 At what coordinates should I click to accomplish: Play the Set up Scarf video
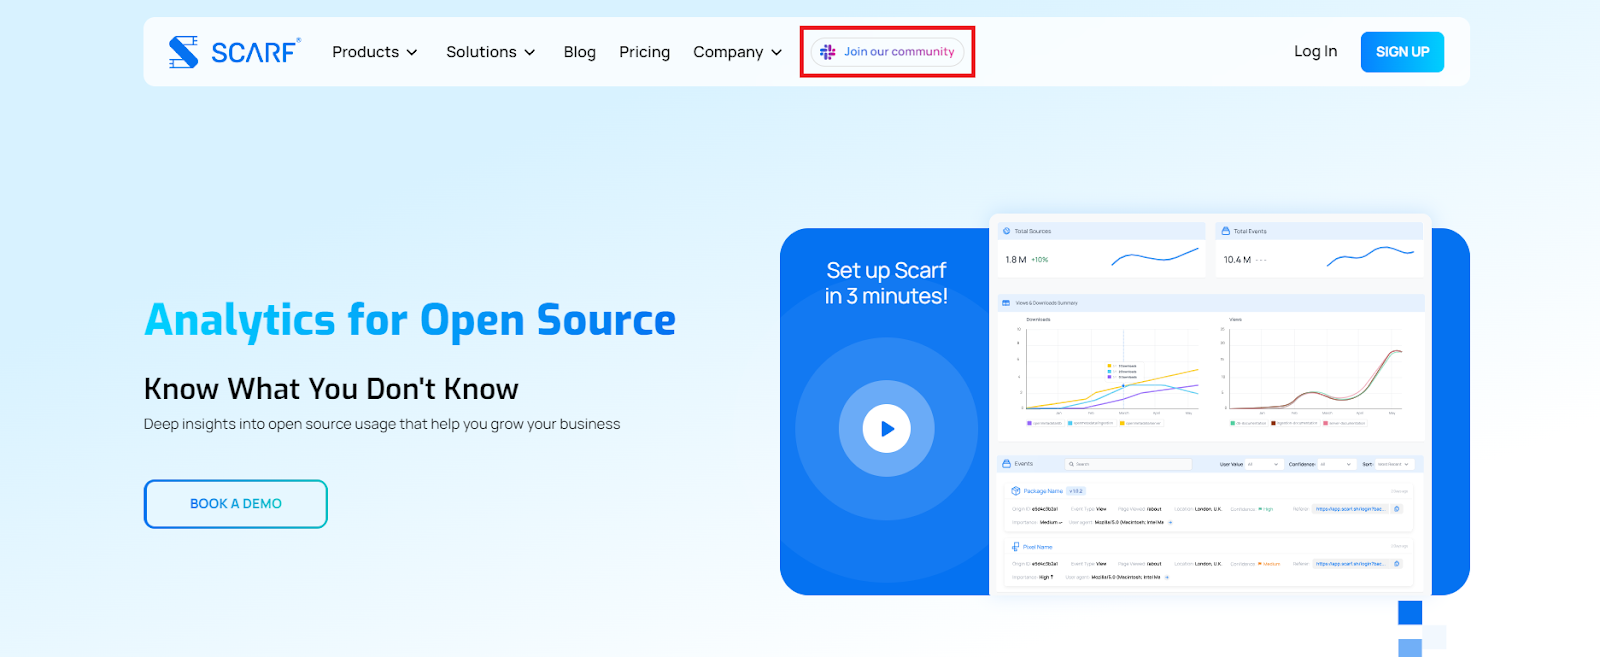(886, 429)
